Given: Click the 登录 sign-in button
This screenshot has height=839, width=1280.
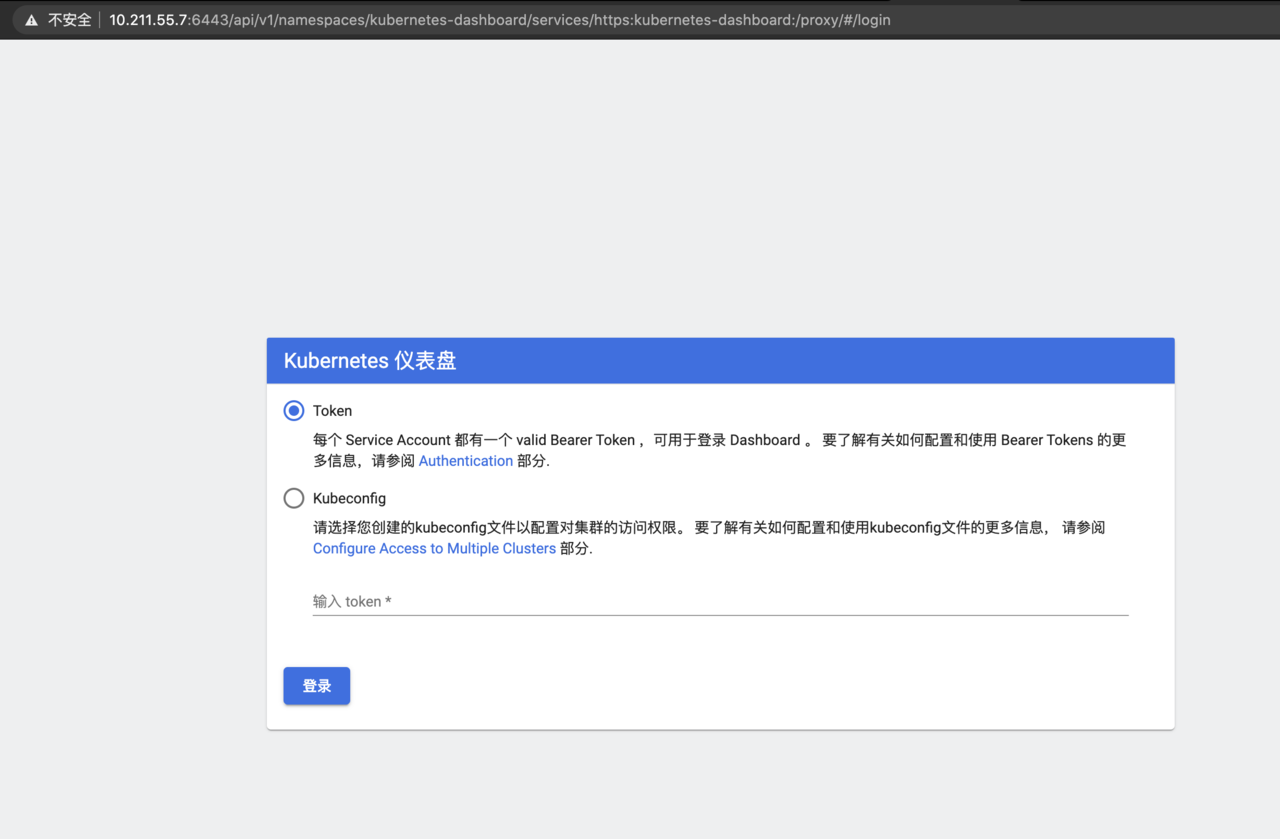Looking at the screenshot, I should pyautogui.click(x=317, y=686).
